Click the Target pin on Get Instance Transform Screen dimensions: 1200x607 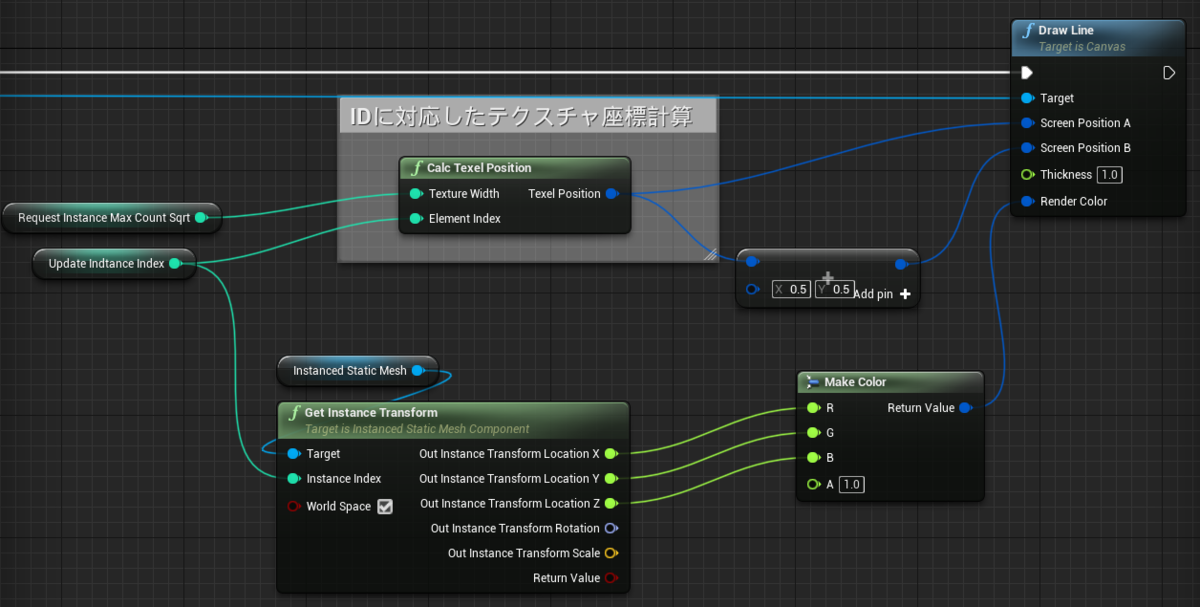tap(293, 454)
